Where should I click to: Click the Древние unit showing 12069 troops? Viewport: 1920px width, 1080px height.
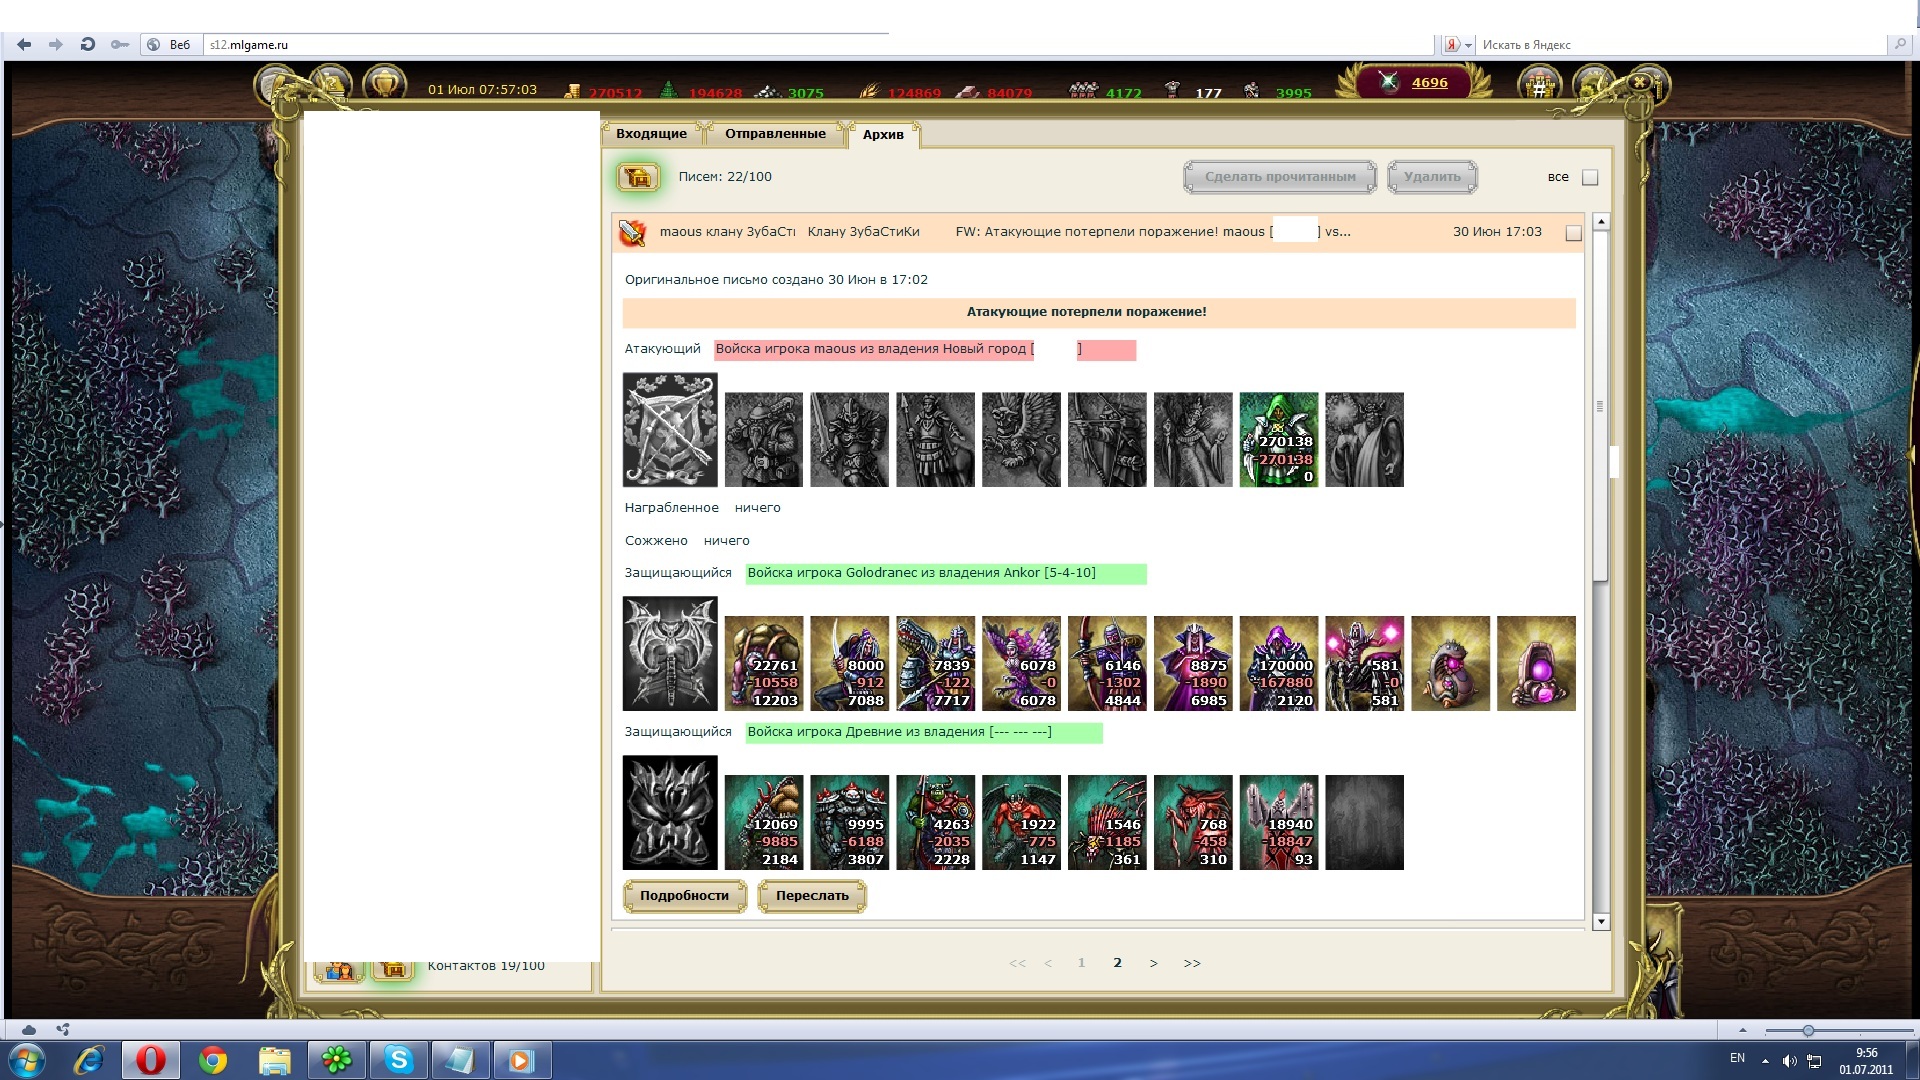click(764, 823)
